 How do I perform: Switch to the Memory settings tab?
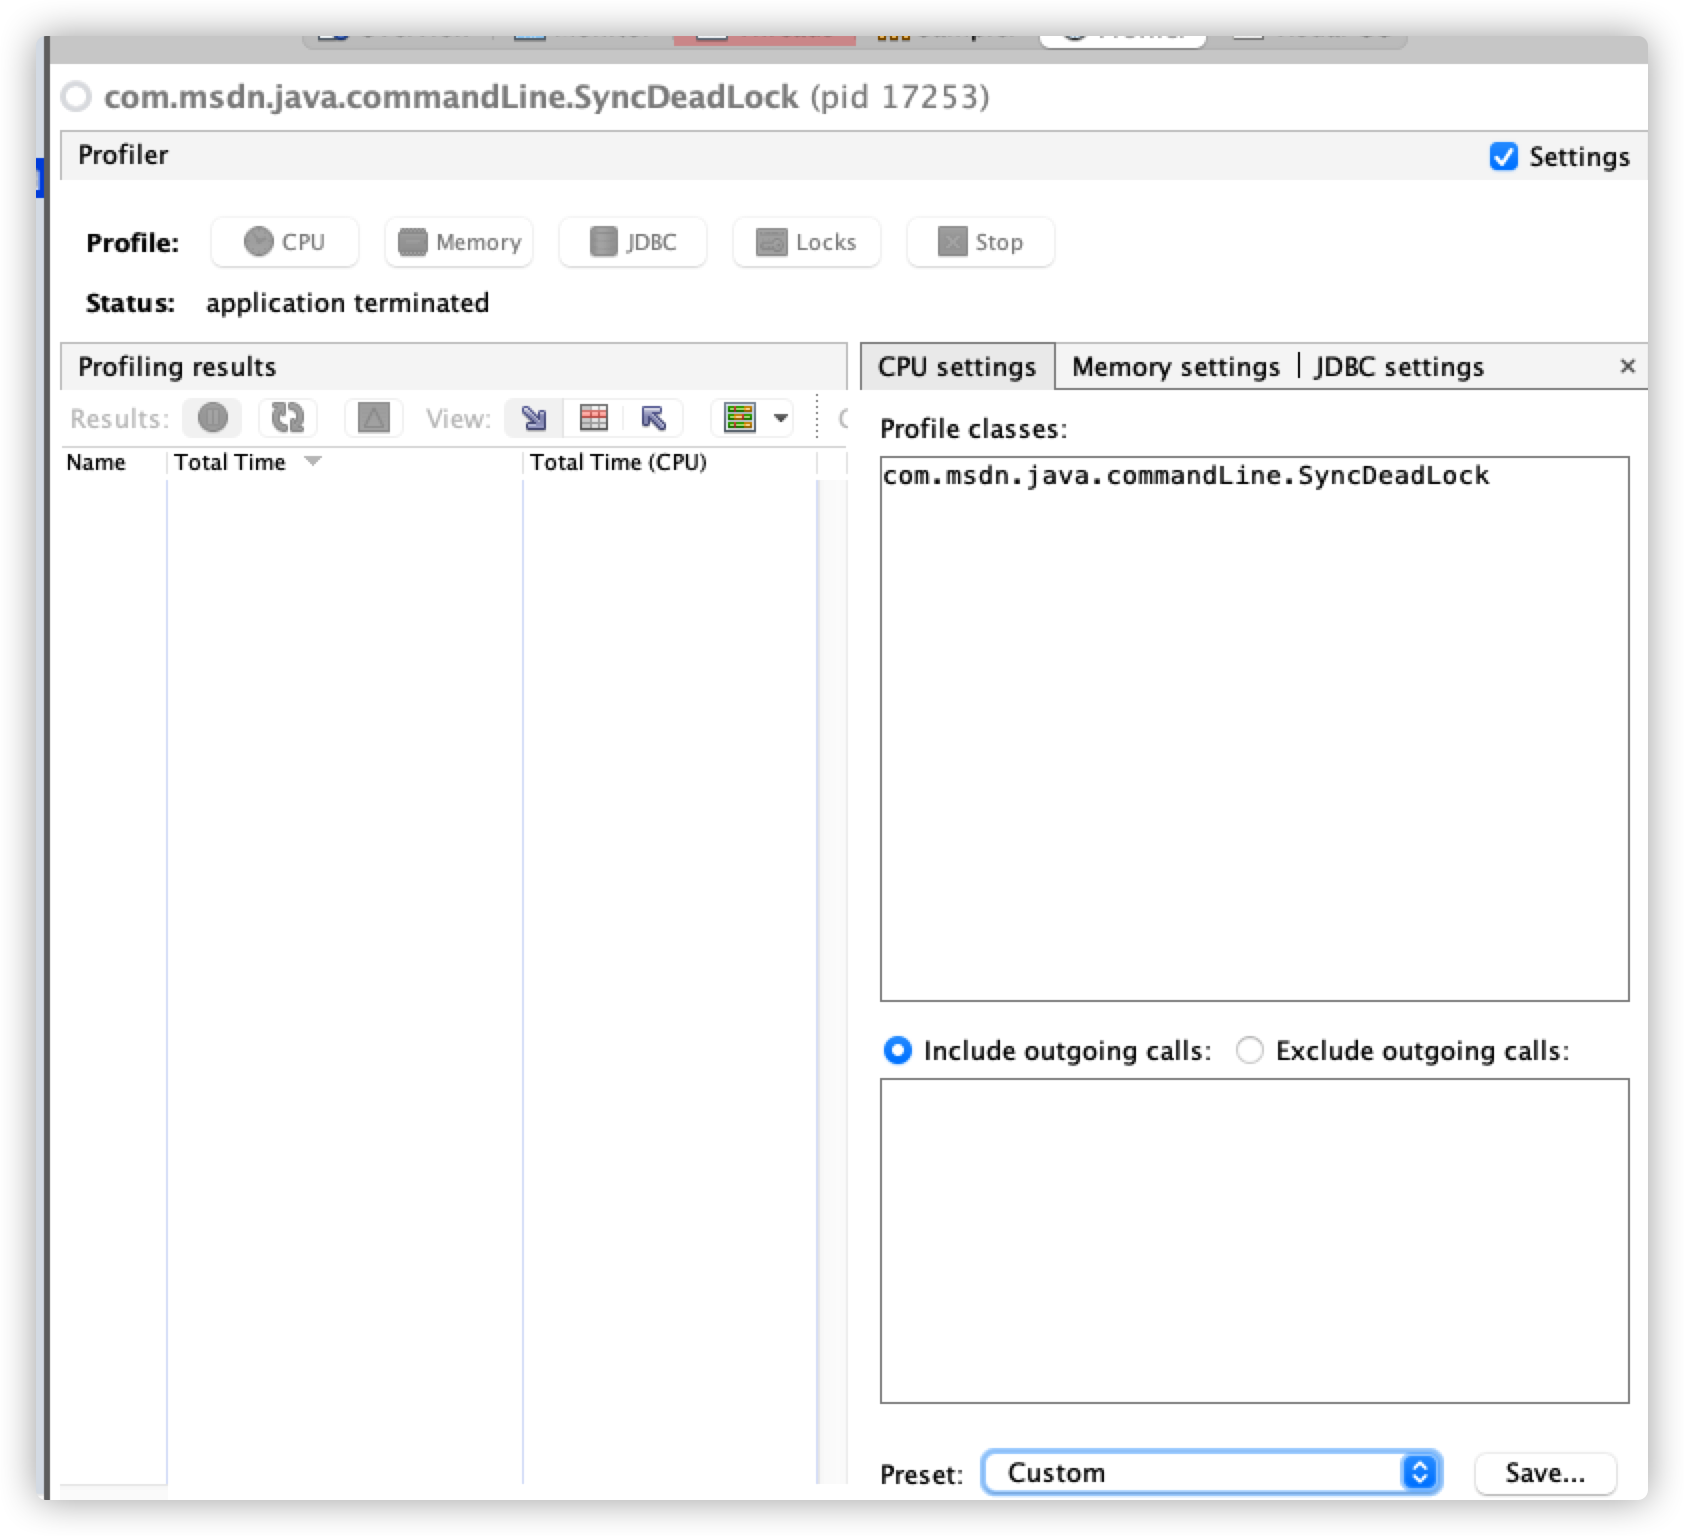click(x=1176, y=366)
